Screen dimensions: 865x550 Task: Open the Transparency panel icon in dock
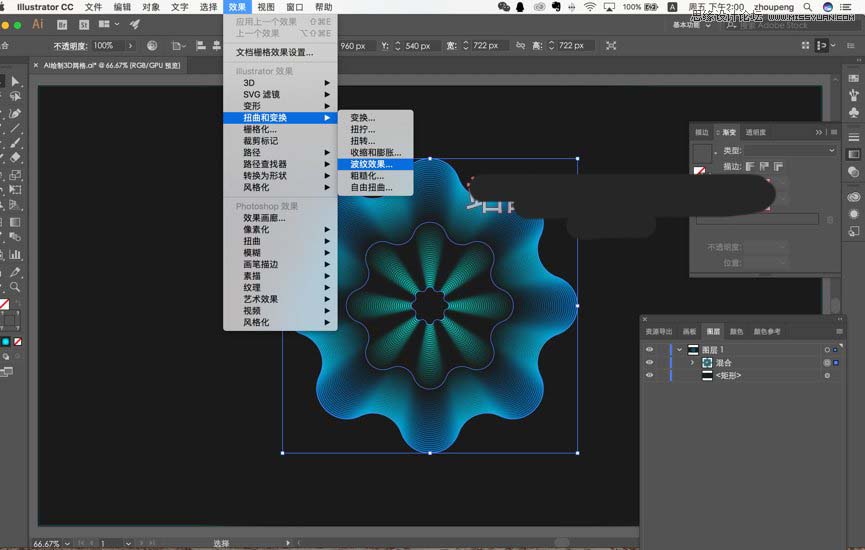(853, 172)
